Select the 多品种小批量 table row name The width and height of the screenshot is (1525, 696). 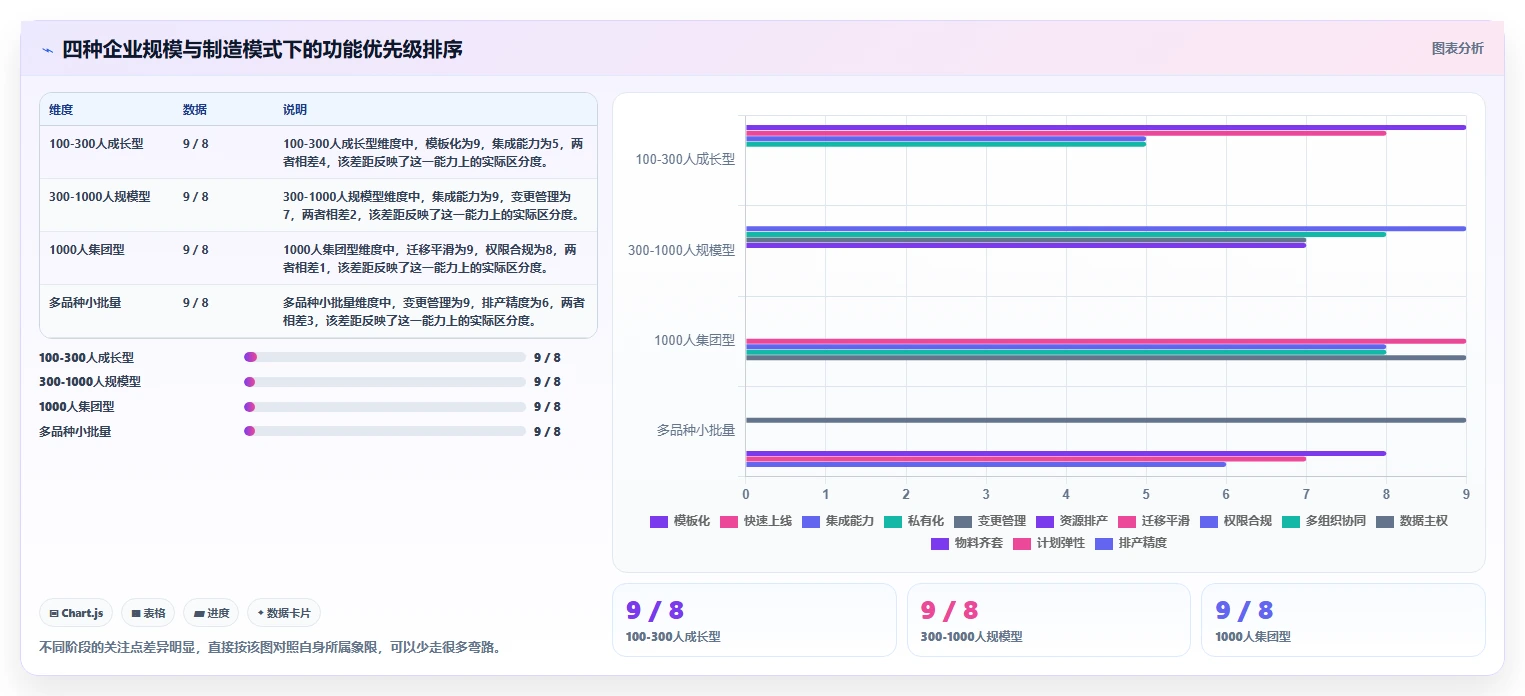tap(85, 303)
